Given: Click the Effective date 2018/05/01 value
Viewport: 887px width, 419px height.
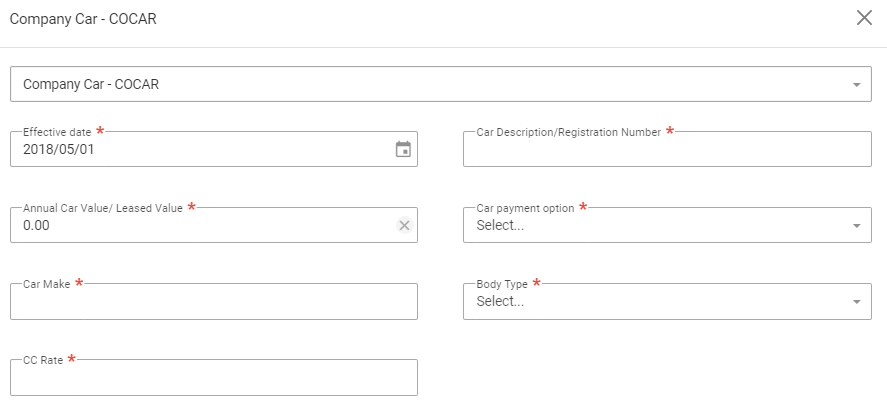Looking at the screenshot, I should pyautogui.click(x=59, y=150).
